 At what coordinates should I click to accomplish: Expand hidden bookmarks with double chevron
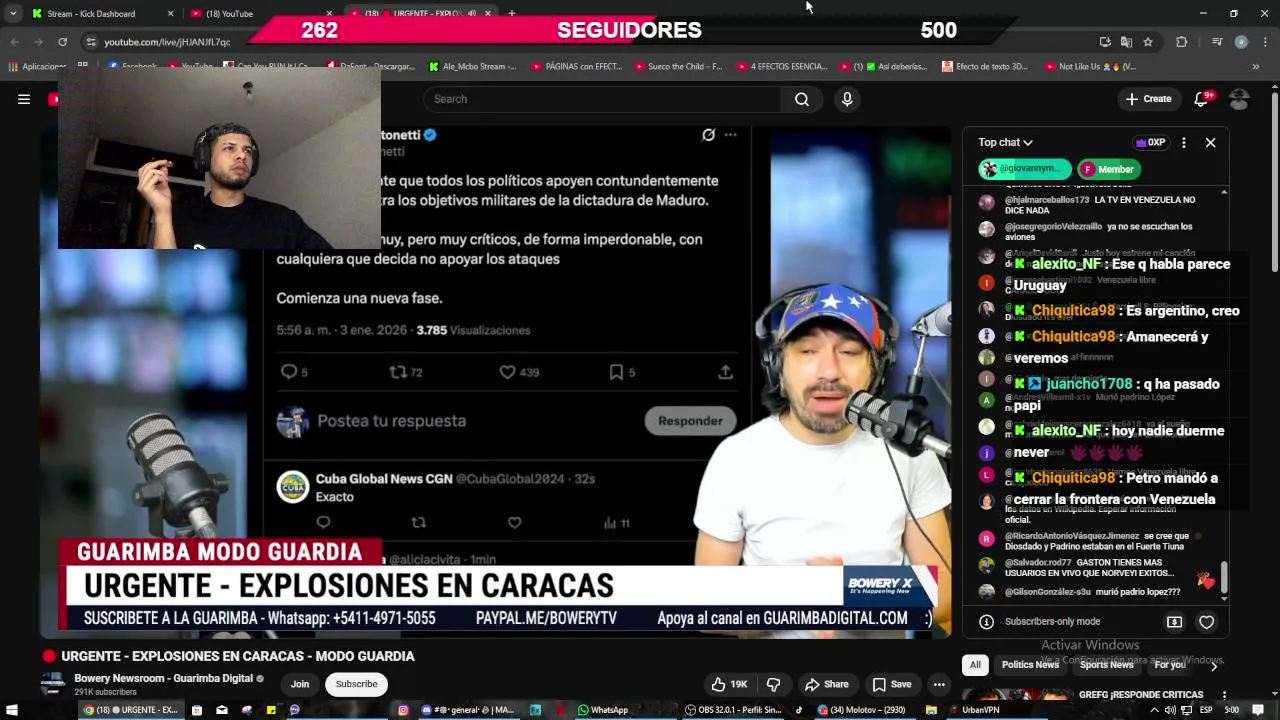point(1256,67)
